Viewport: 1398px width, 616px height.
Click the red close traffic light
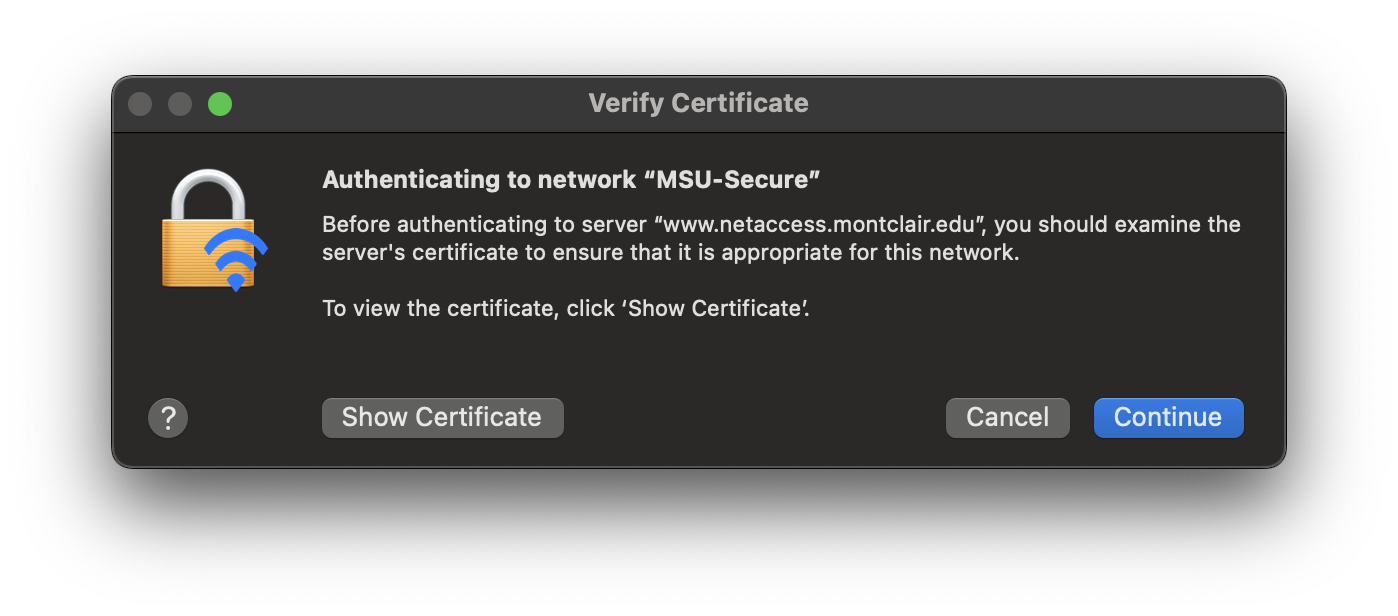[x=140, y=103]
